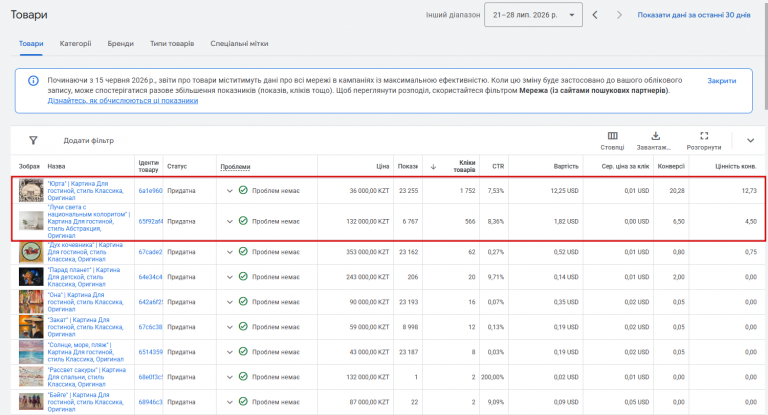
Task: Click the filter funnel icon
Action: [x=33, y=141]
